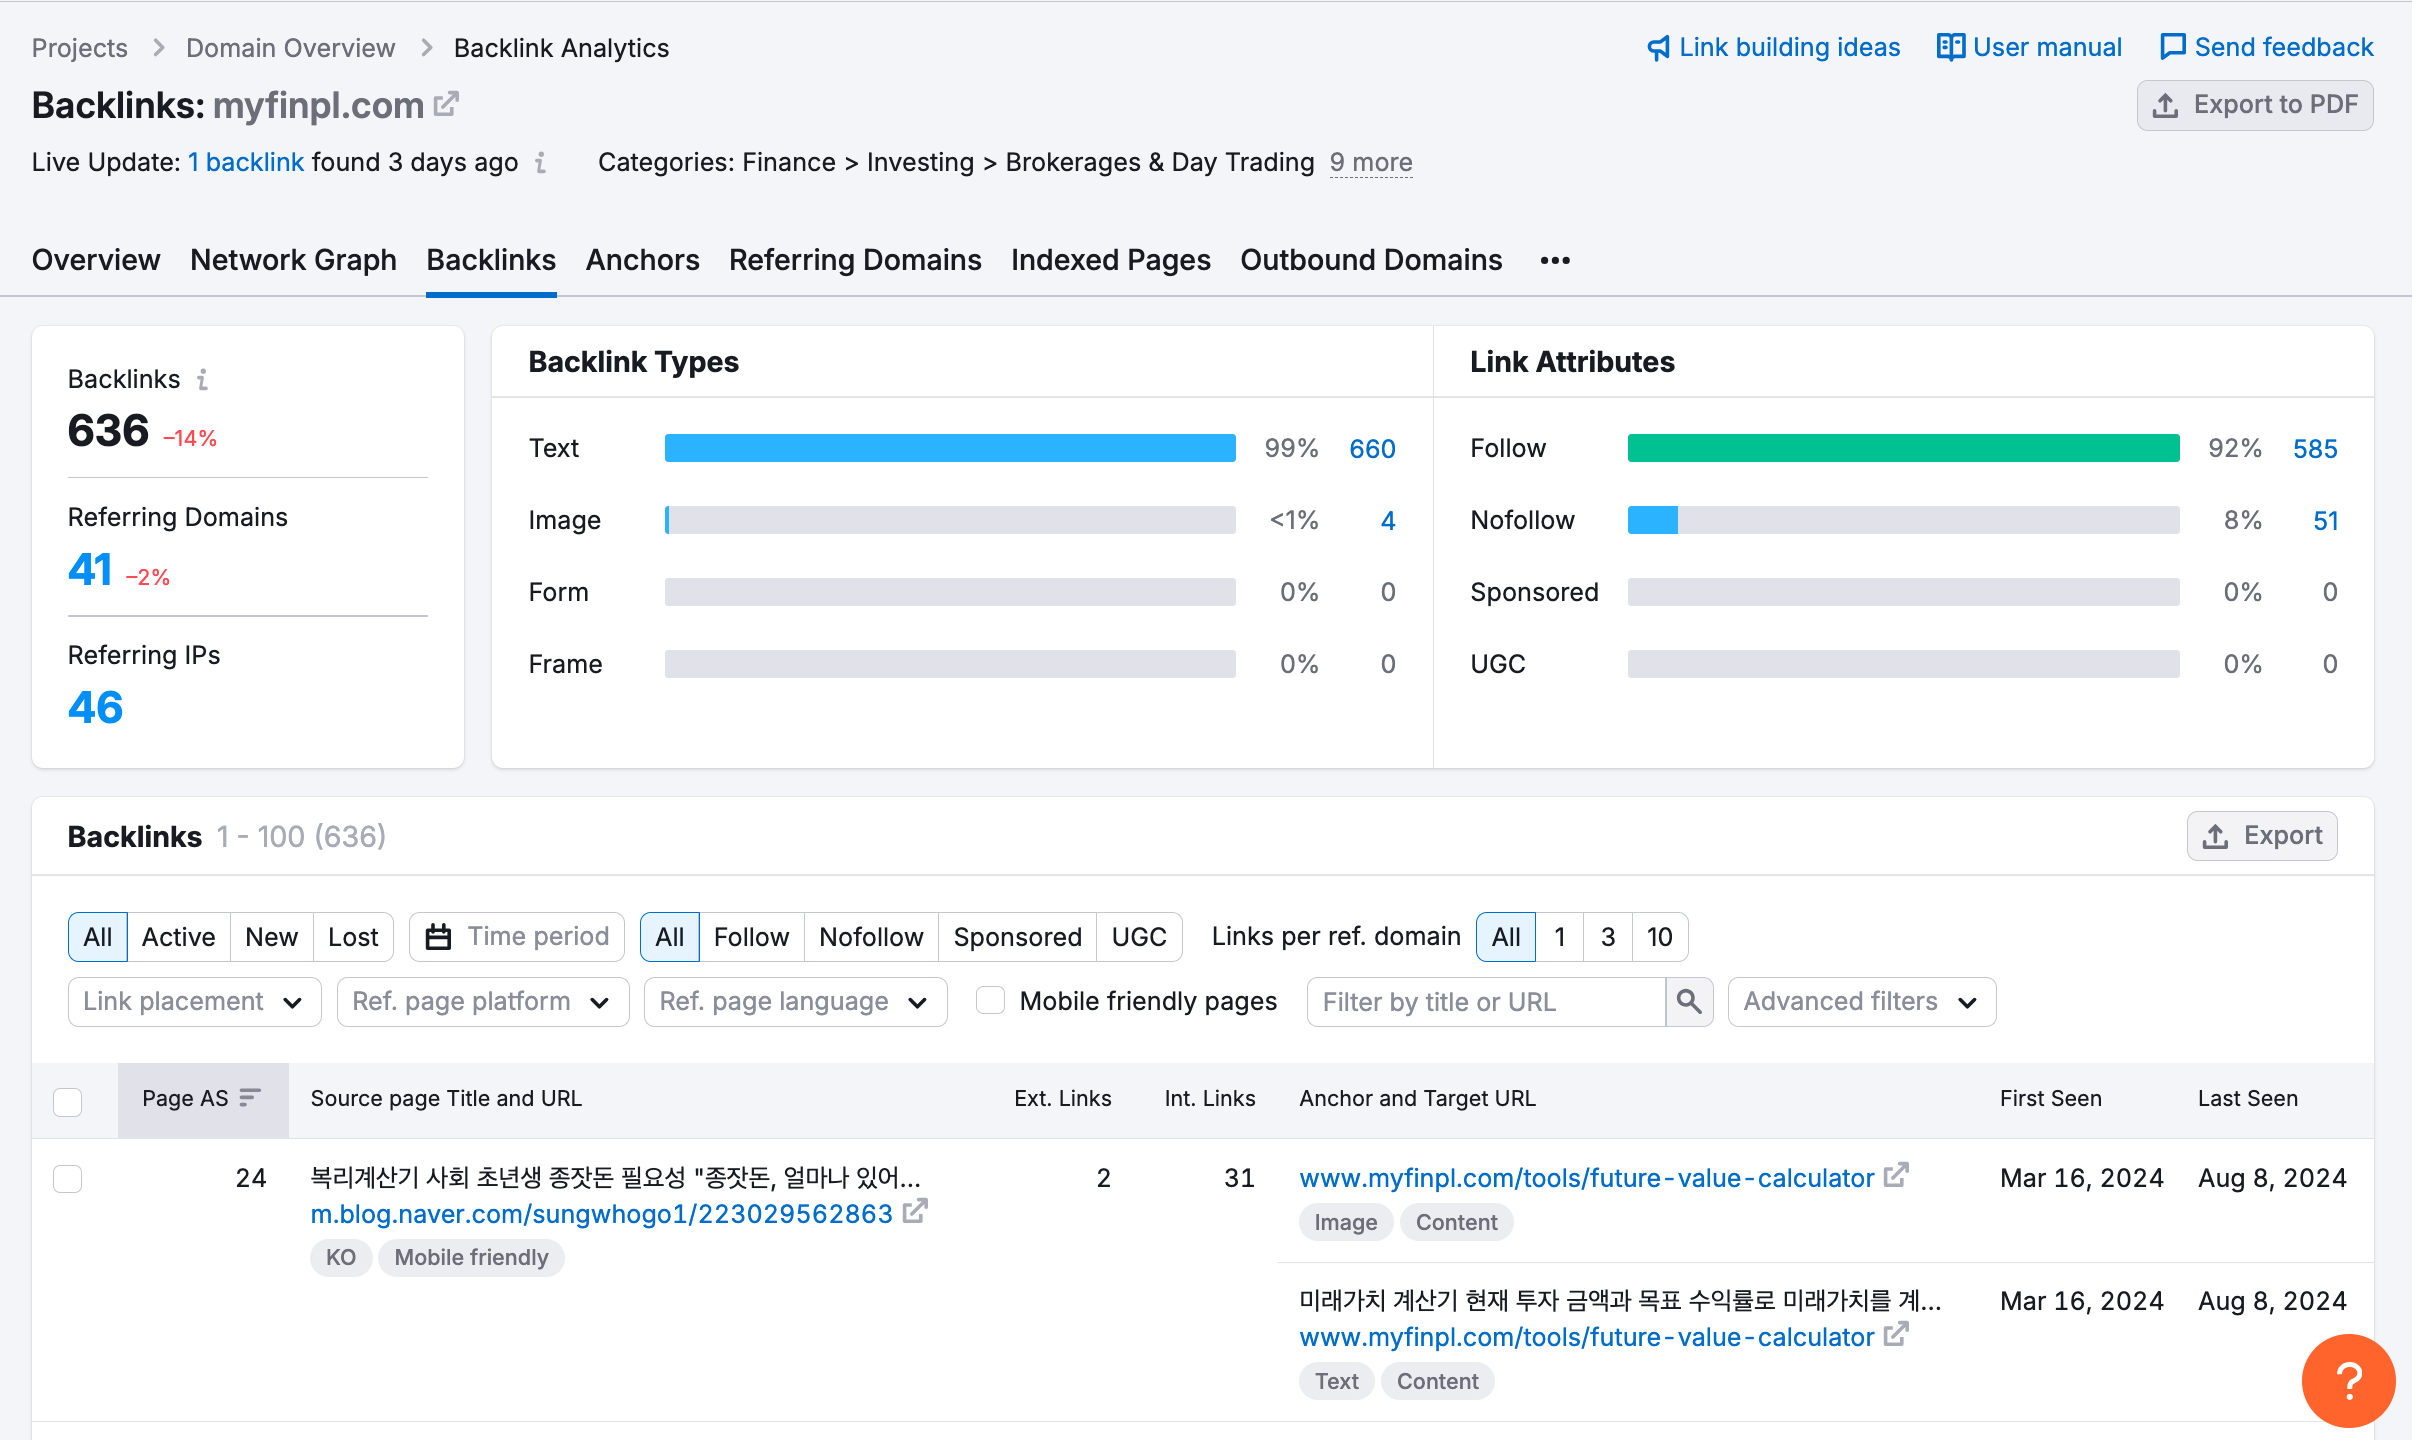Viewport: 2412px width, 1440px height.
Task: Expand 9 more categories
Action: click(1371, 162)
